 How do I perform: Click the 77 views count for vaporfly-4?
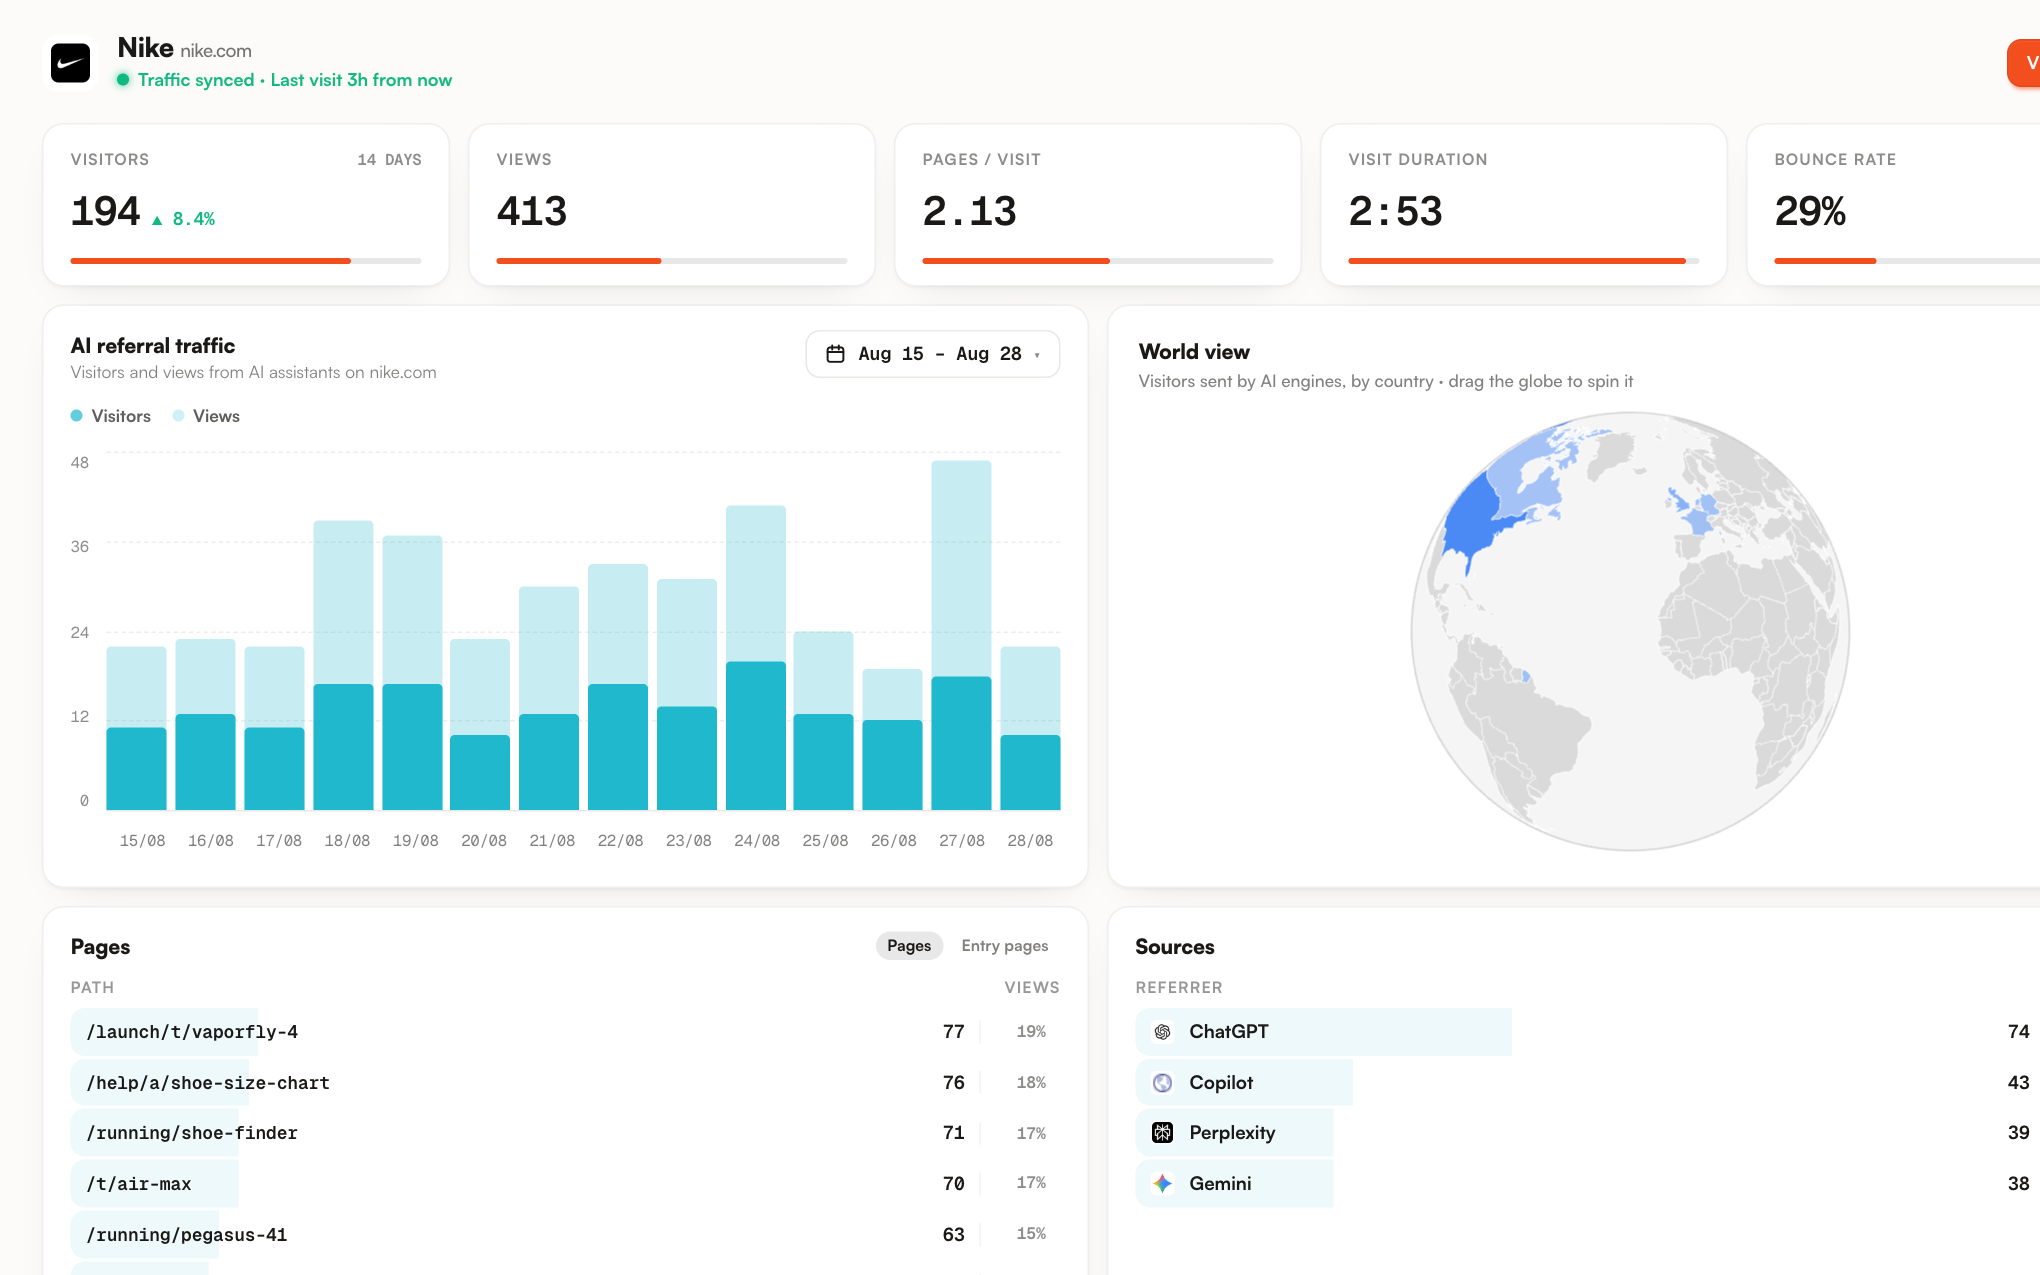tap(954, 1032)
